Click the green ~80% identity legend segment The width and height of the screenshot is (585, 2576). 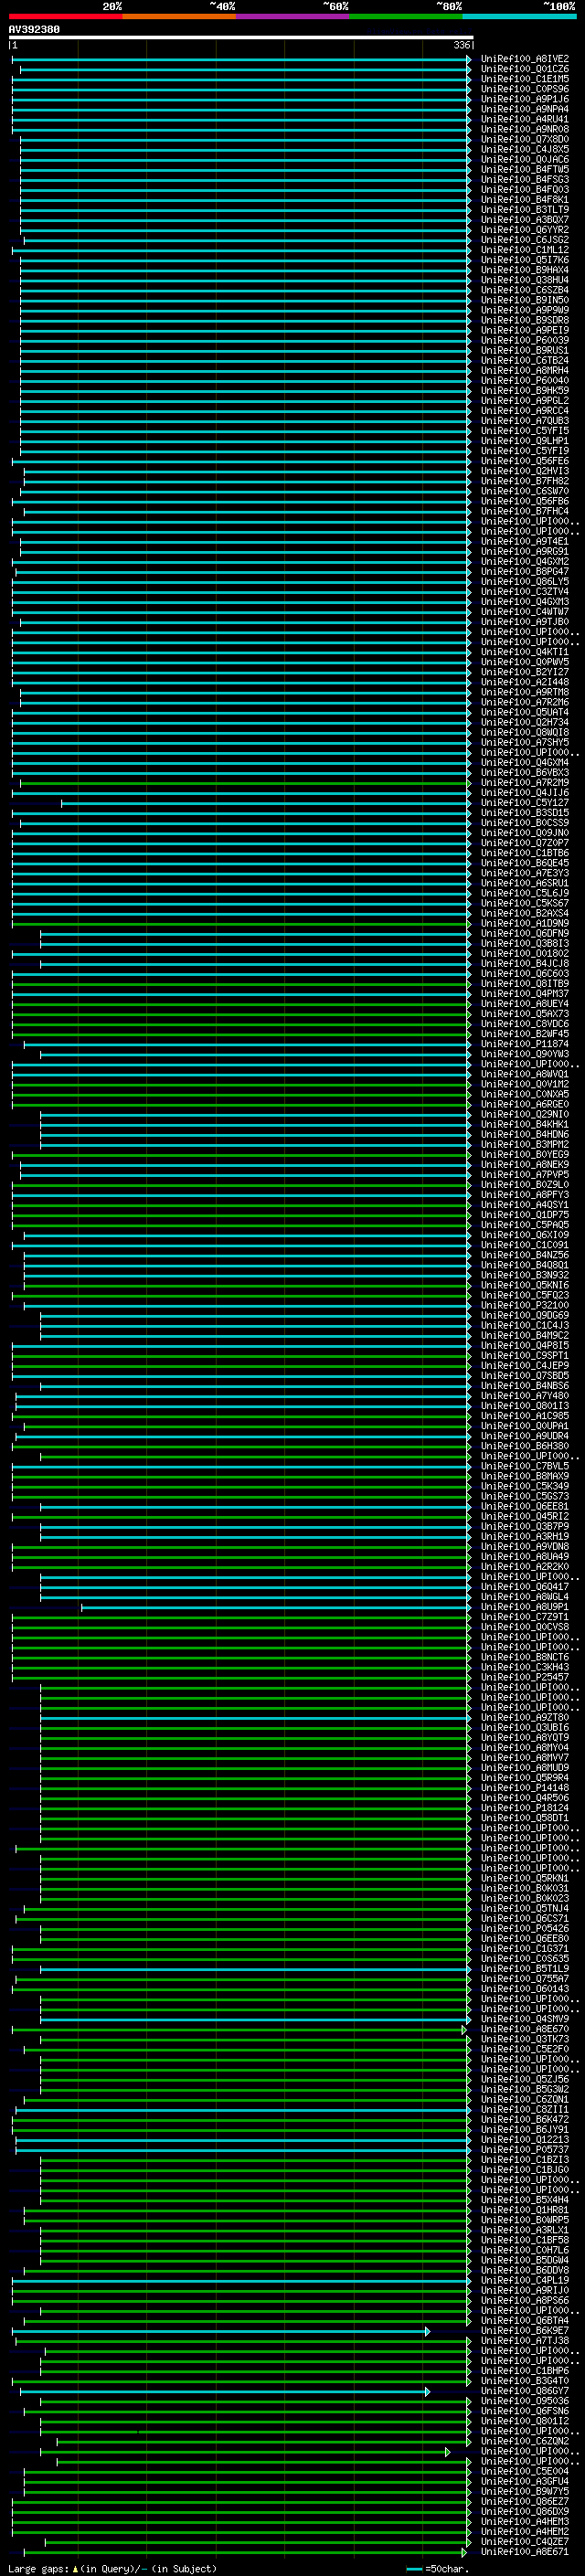pos(406,16)
